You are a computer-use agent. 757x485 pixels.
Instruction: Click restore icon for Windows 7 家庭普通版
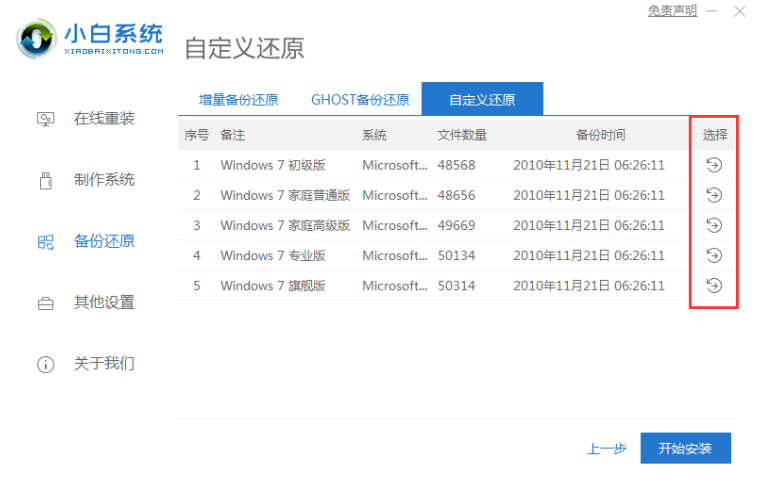tap(714, 195)
